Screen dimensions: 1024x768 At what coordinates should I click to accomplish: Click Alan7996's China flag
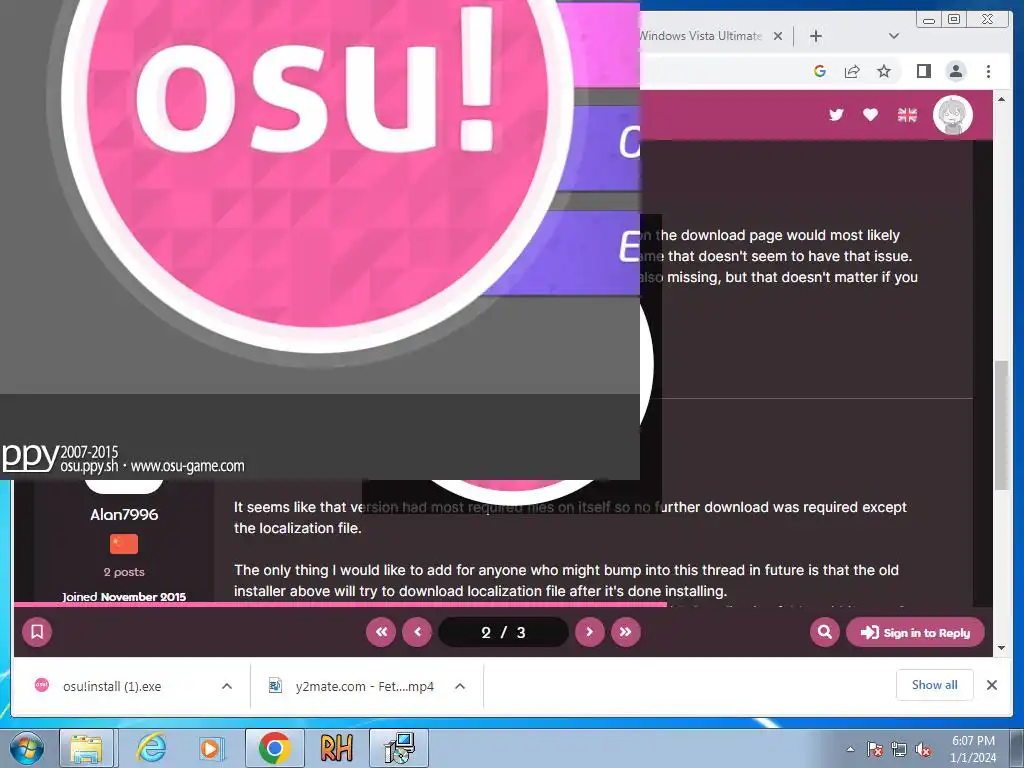(x=124, y=543)
